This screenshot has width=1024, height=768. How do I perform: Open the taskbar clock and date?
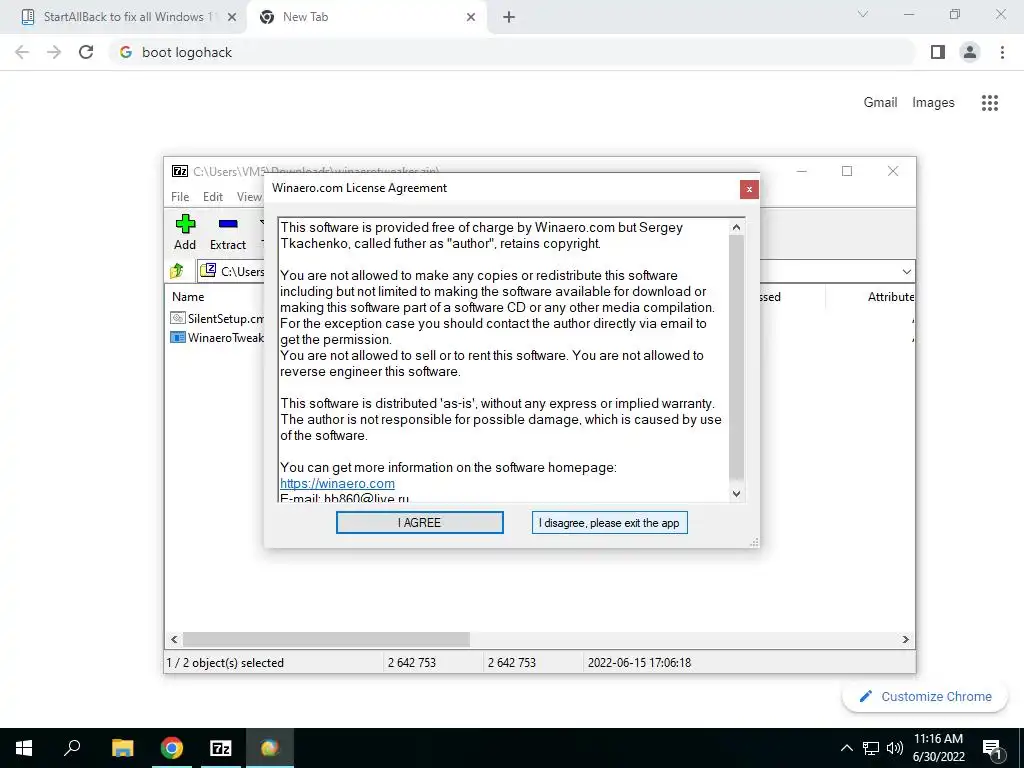coord(938,748)
